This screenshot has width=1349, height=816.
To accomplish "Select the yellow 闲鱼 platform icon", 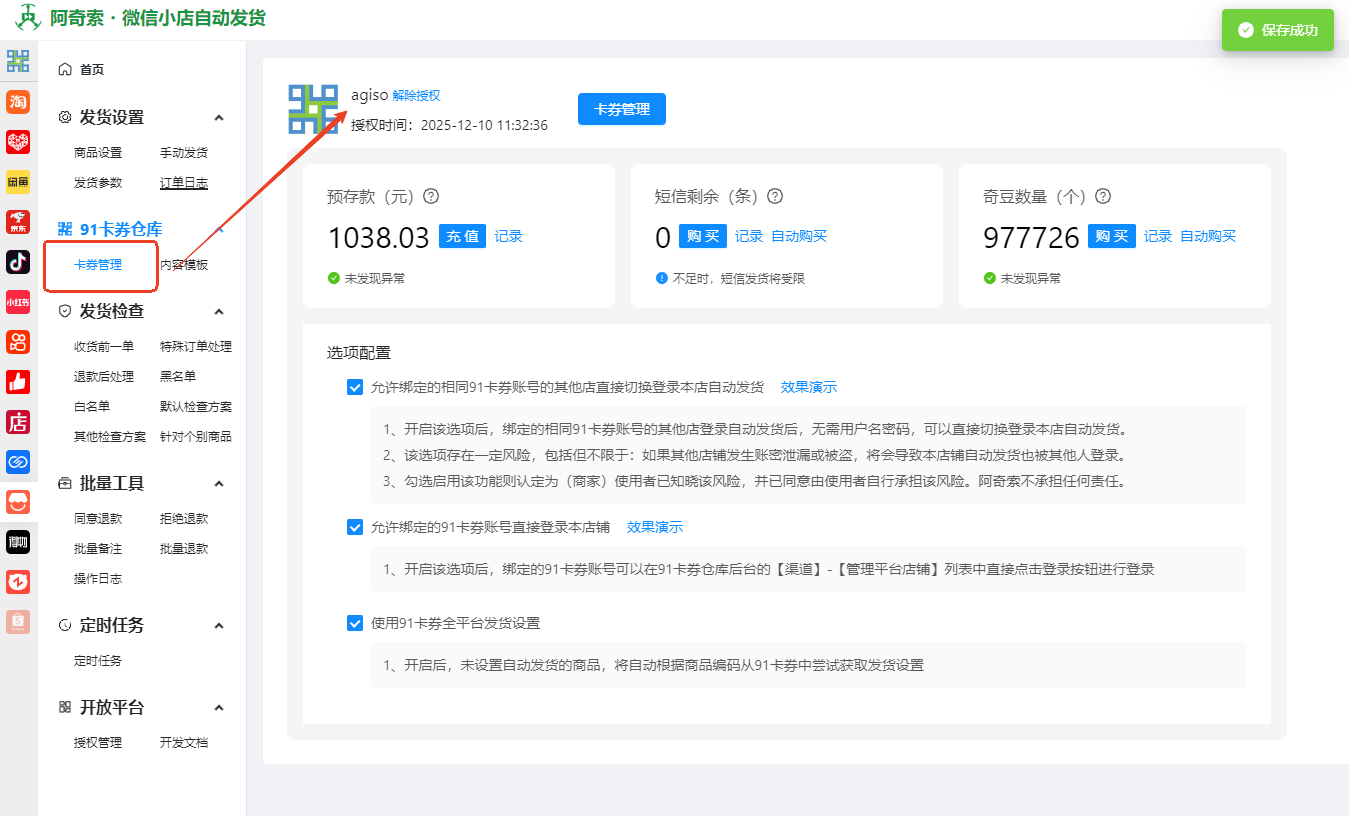I will (18, 182).
